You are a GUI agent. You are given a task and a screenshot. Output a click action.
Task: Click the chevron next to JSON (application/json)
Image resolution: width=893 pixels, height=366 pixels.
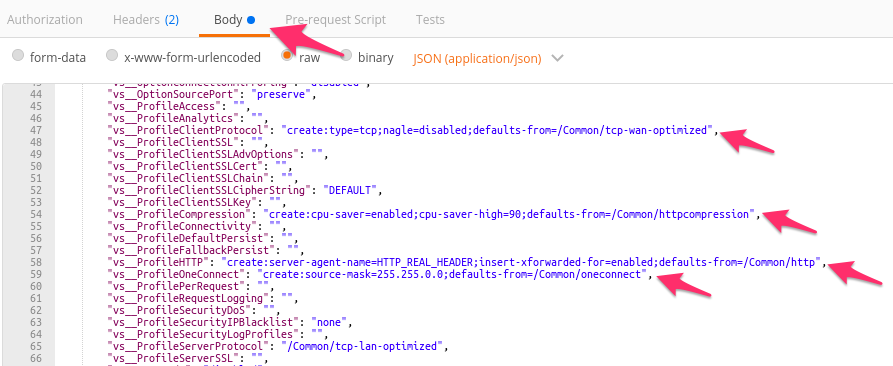tap(558, 58)
